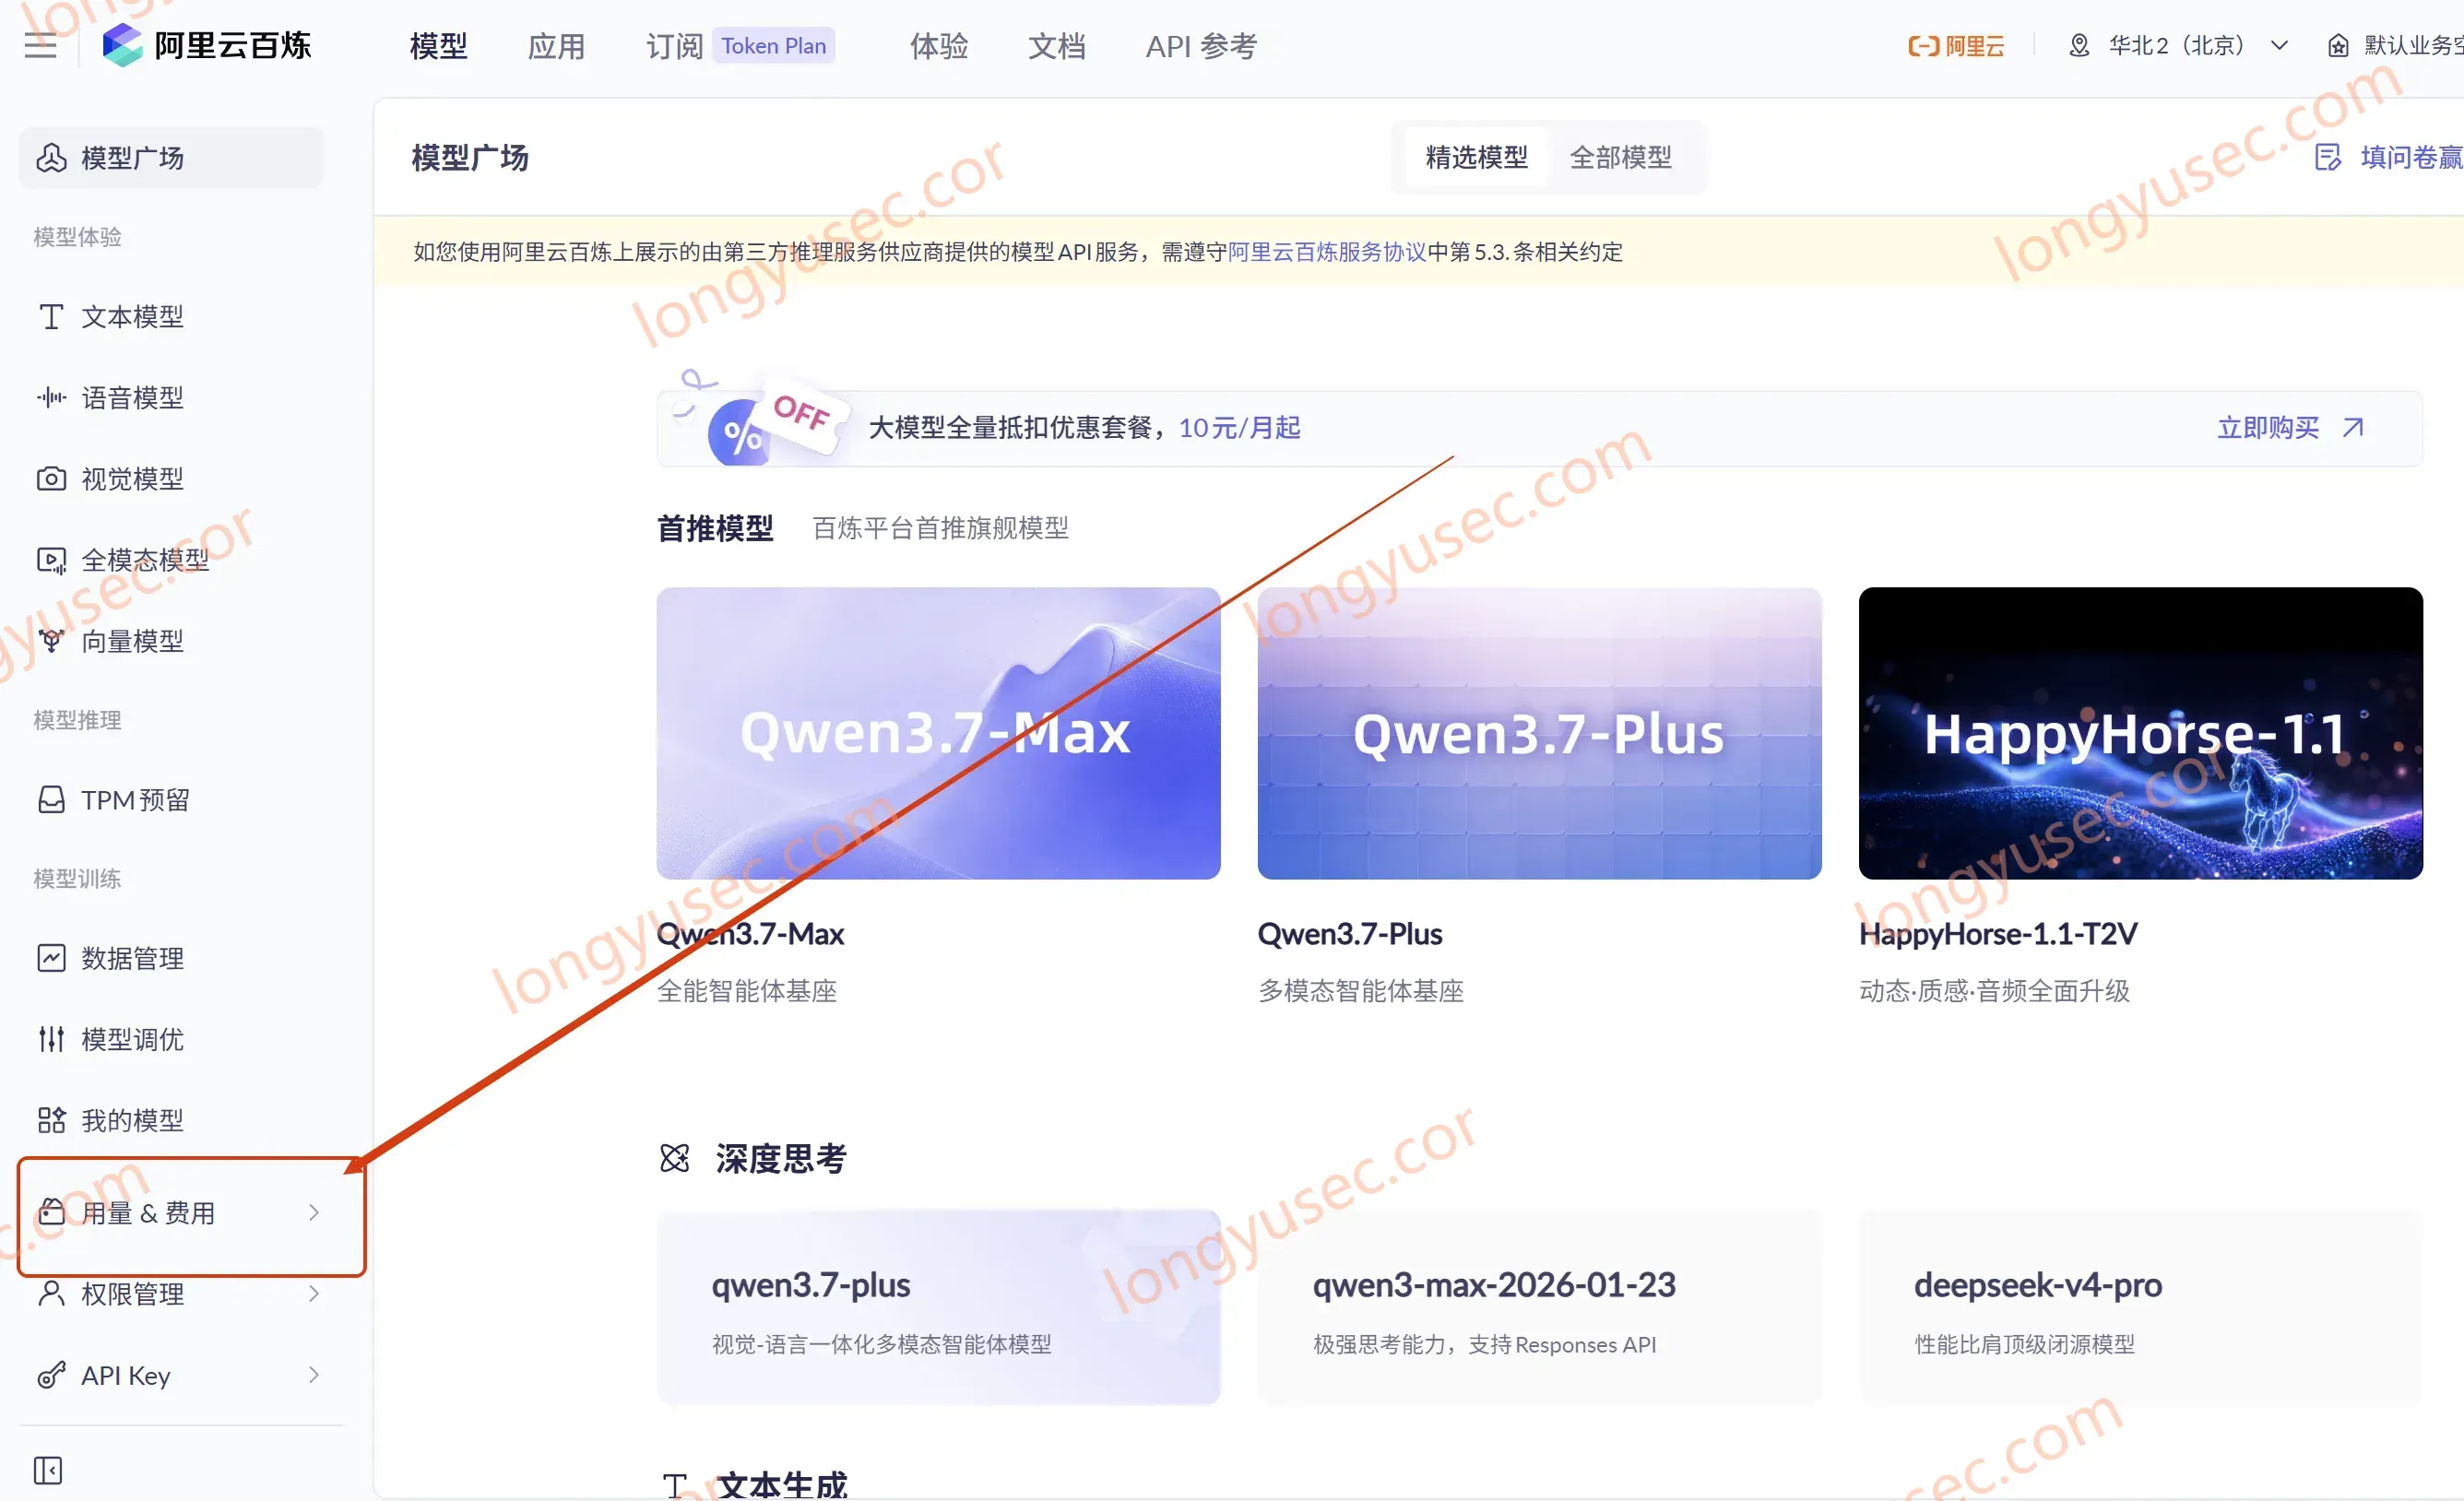The width and height of the screenshot is (2464, 1501).
Task: Click the 性能比肩顶级闭源模型 text
Action: tap(2025, 1345)
